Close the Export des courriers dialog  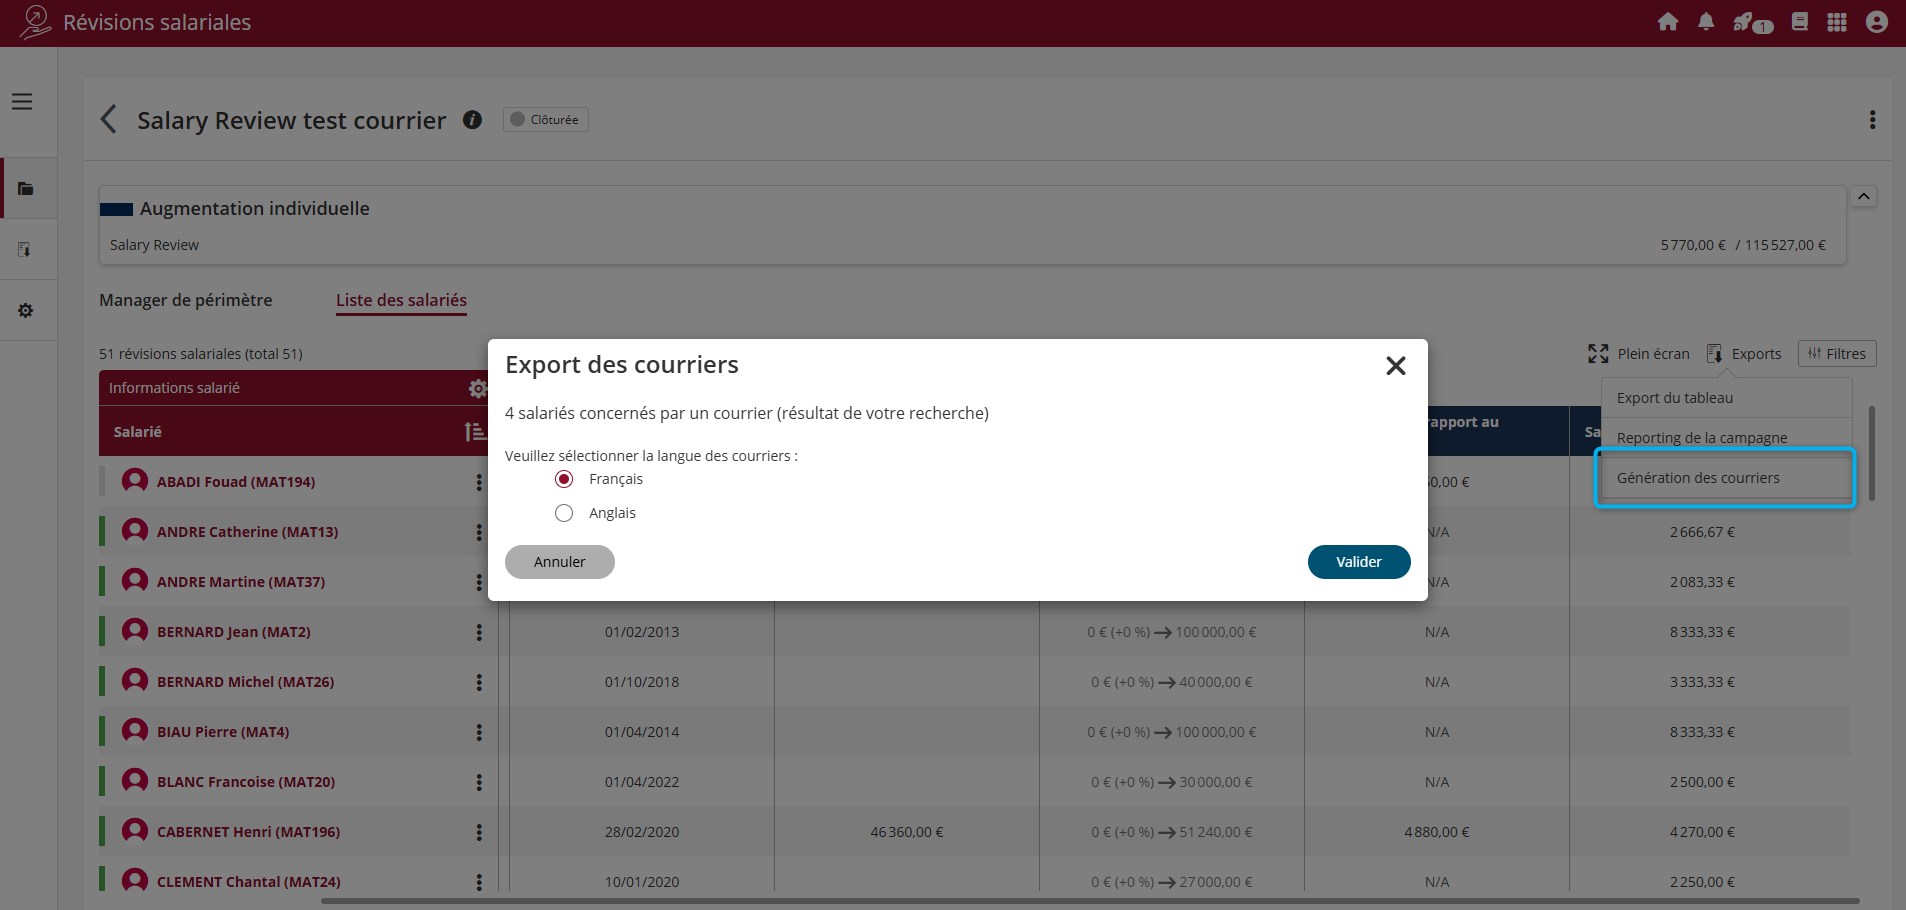tap(1396, 366)
